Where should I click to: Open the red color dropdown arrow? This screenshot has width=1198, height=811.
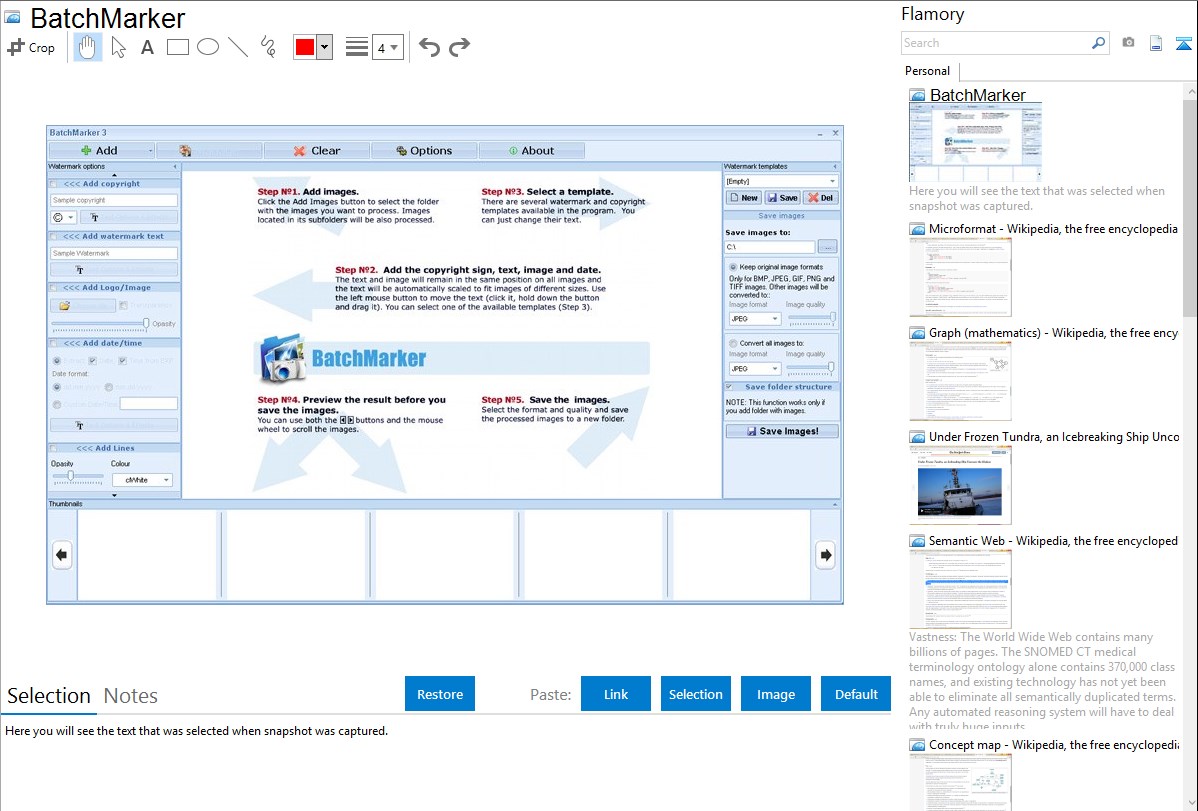click(x=325, y=47)
